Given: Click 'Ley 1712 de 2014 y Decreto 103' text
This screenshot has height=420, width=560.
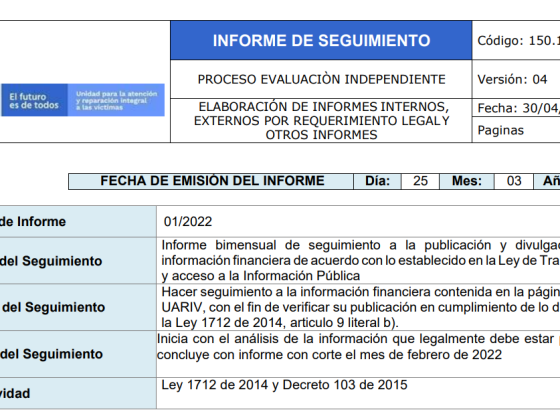Looking at the screenshot, I should [x=284, y=385].
